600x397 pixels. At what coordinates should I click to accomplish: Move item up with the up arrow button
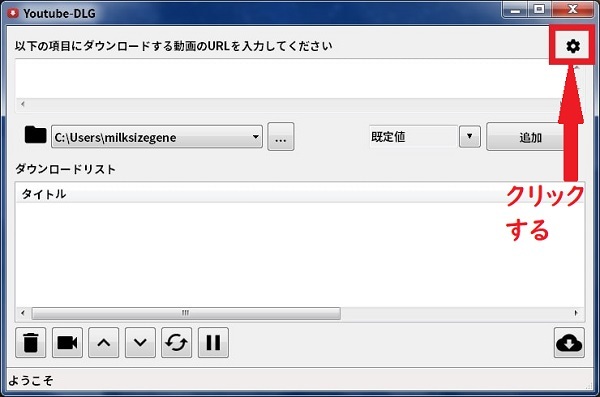(104, 342)
